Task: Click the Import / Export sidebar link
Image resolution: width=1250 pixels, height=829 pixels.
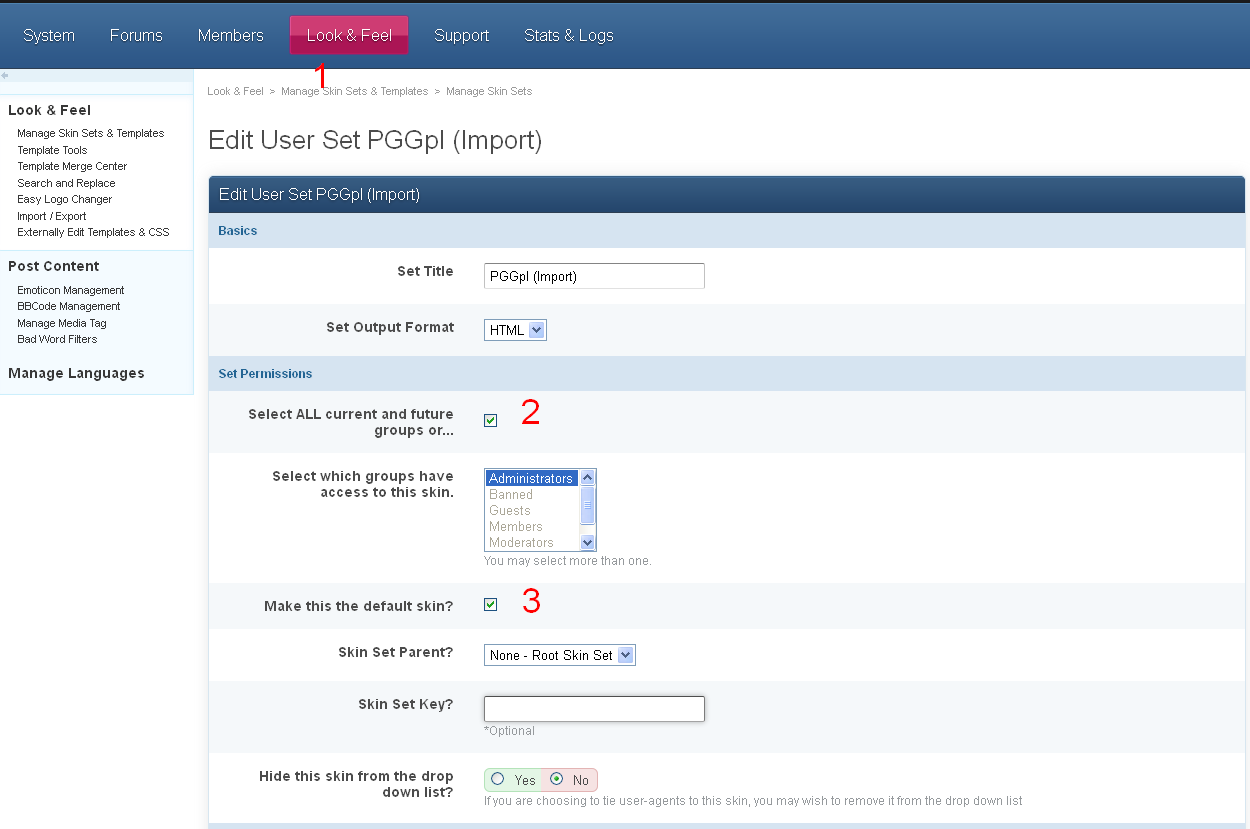Action: click(51, 216)
